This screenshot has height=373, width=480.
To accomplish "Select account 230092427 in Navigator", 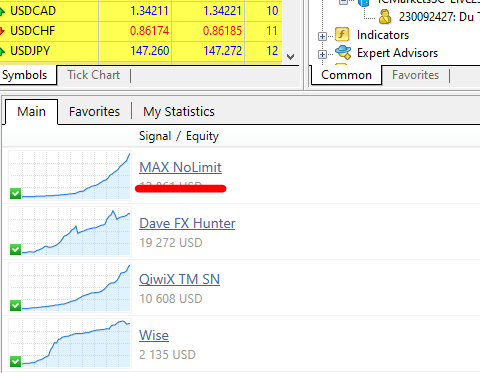I will point(439,17).
